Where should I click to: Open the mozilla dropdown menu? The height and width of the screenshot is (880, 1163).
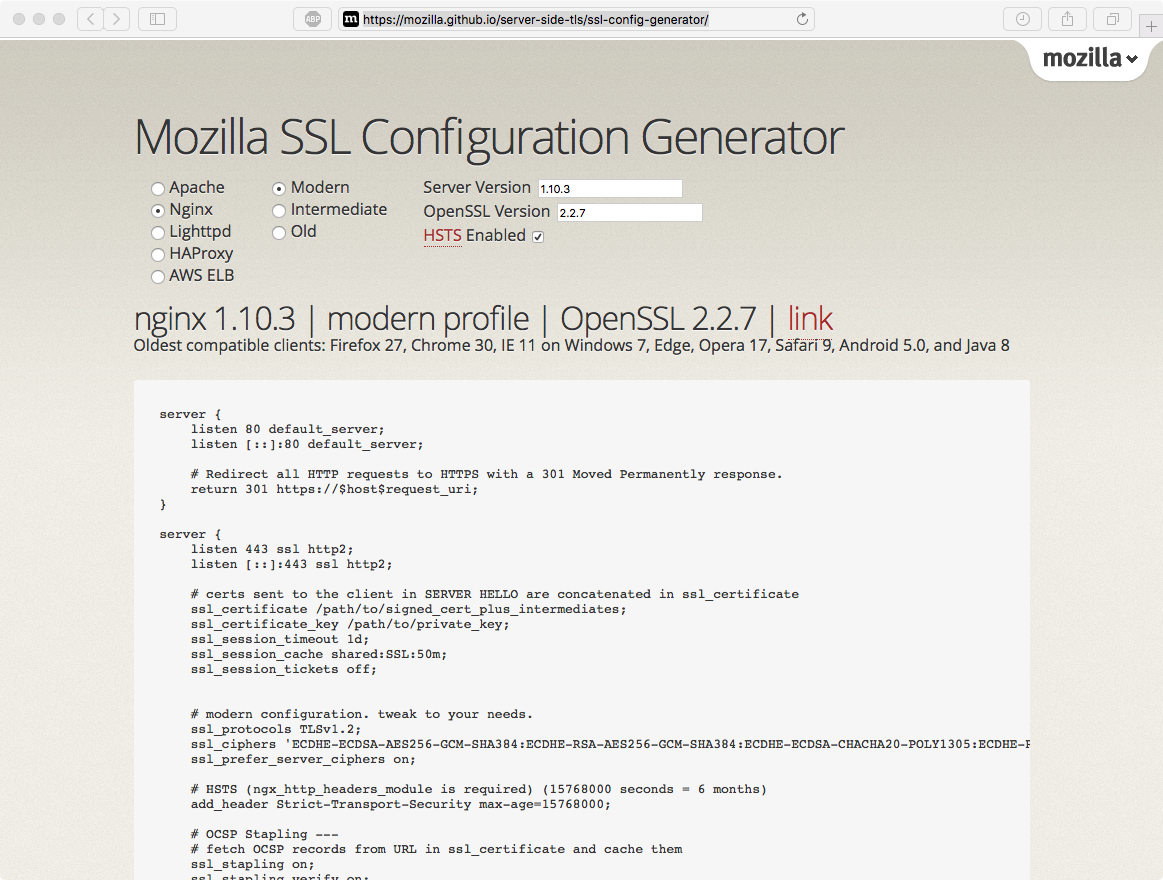pos(1087,58)
